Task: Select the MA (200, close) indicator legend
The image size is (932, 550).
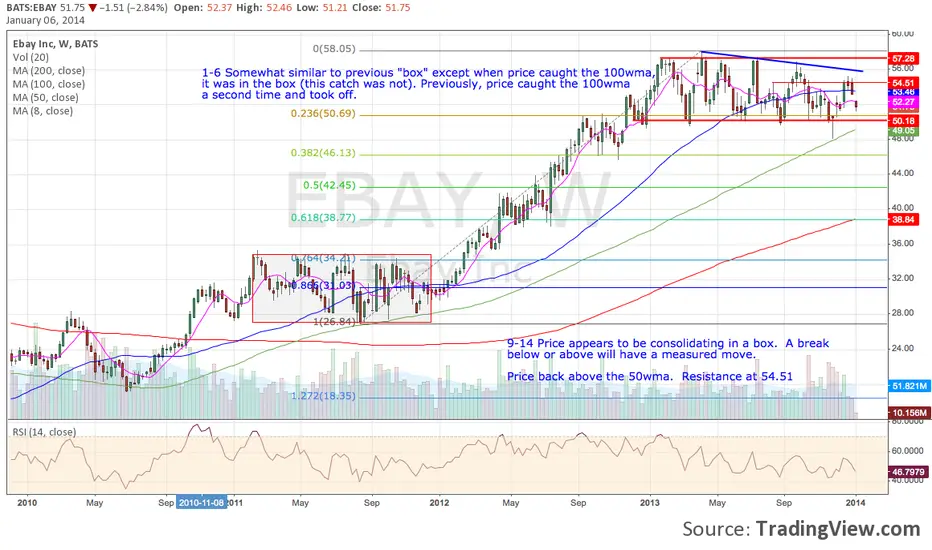Action: click(x=49, y=71)
